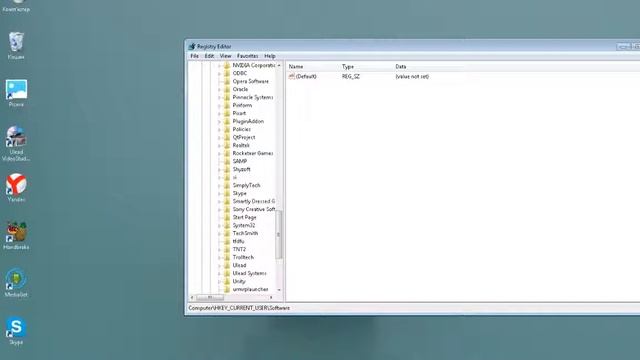Open the picture shortcut with landscape icon
The width and height of the screenshot is (640, 360).
[x=16, y=90]
